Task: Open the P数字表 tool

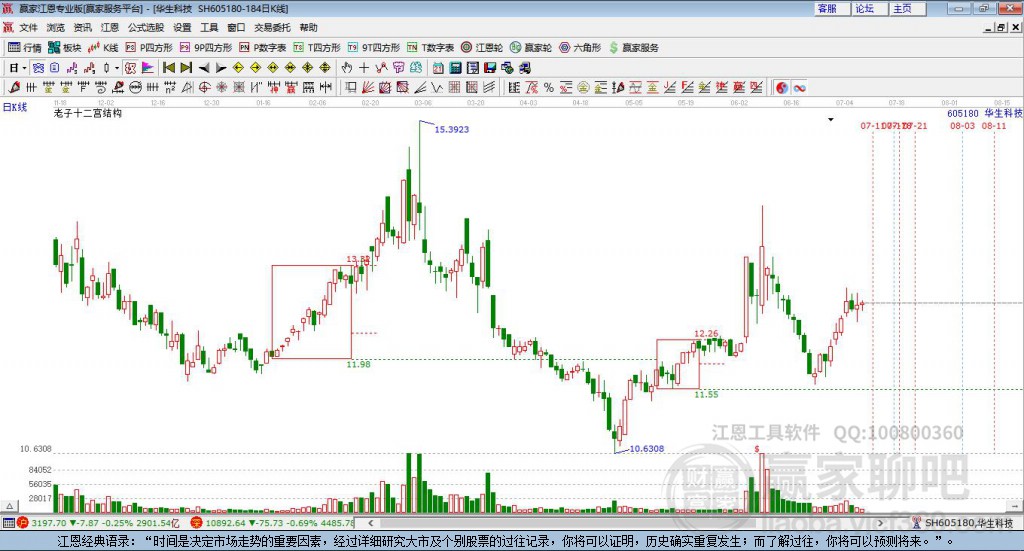Action: click(x=263, y=48)
